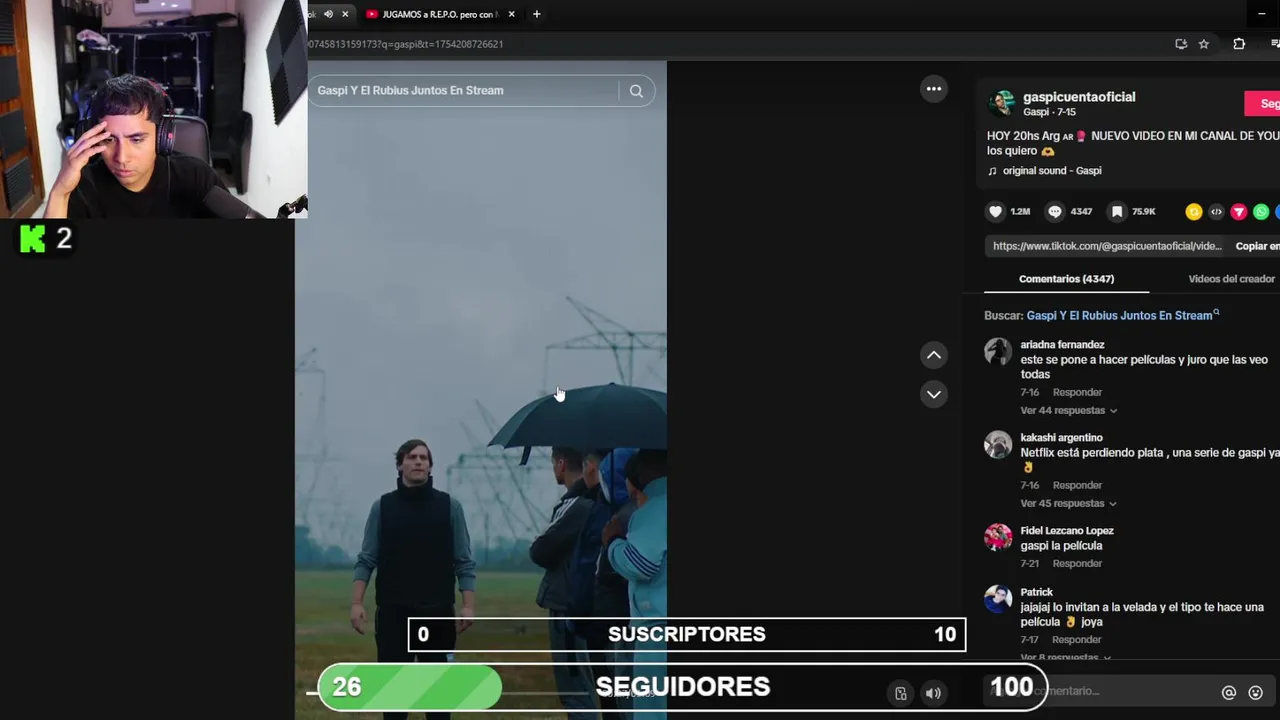Click the yellow repost icon
This screenshot has height=720, width=1280.
pyautogui.click(x=1193, y=211)
